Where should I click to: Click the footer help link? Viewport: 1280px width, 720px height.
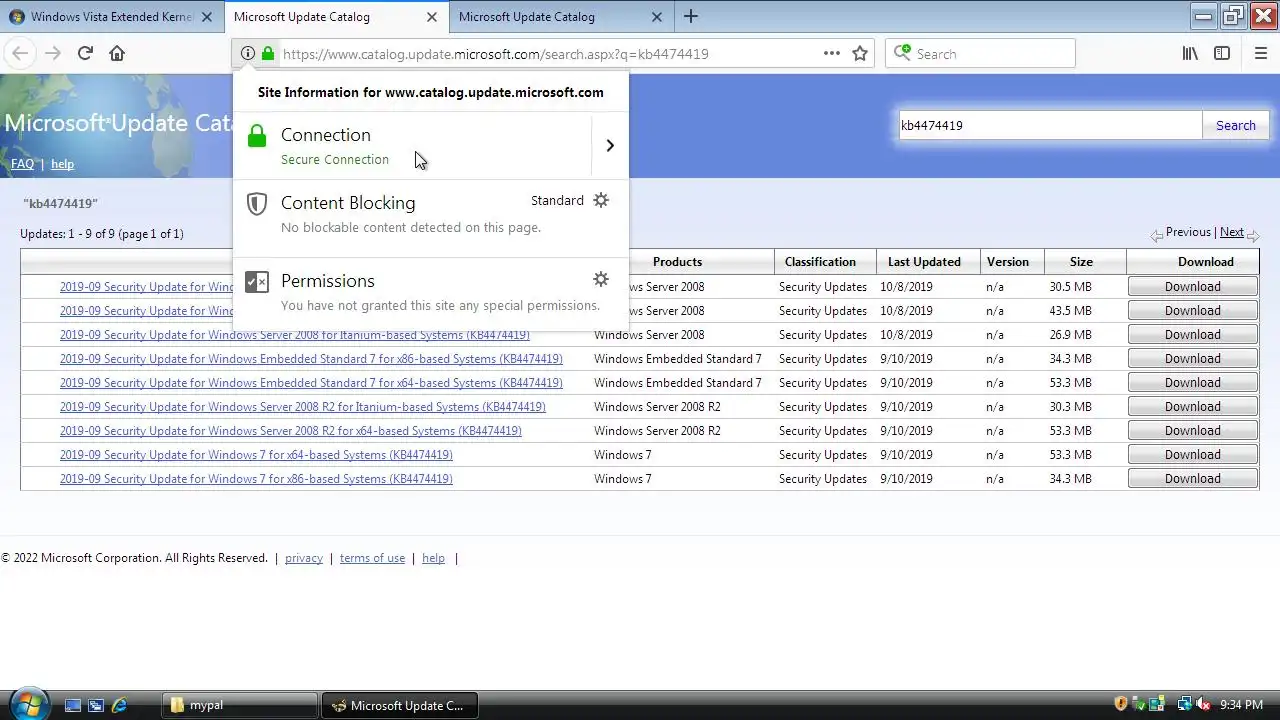[433, 558]
